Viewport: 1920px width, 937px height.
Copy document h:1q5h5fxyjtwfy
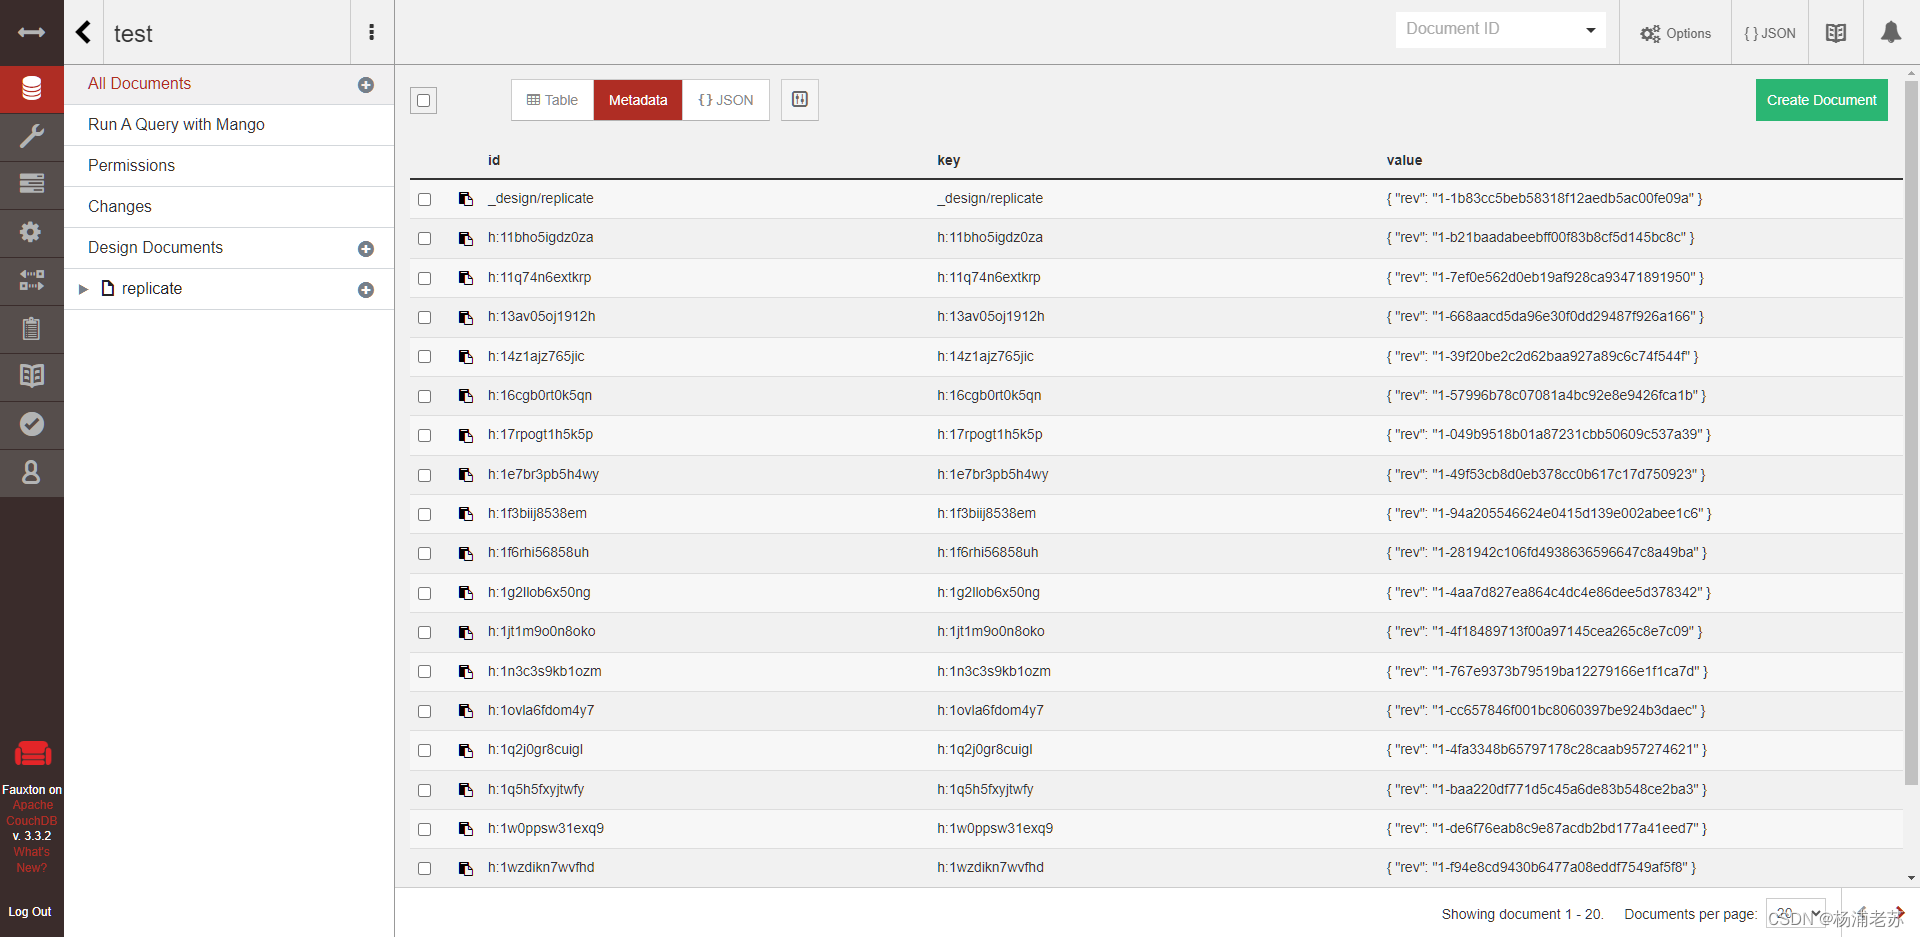[x=465, y=790]
